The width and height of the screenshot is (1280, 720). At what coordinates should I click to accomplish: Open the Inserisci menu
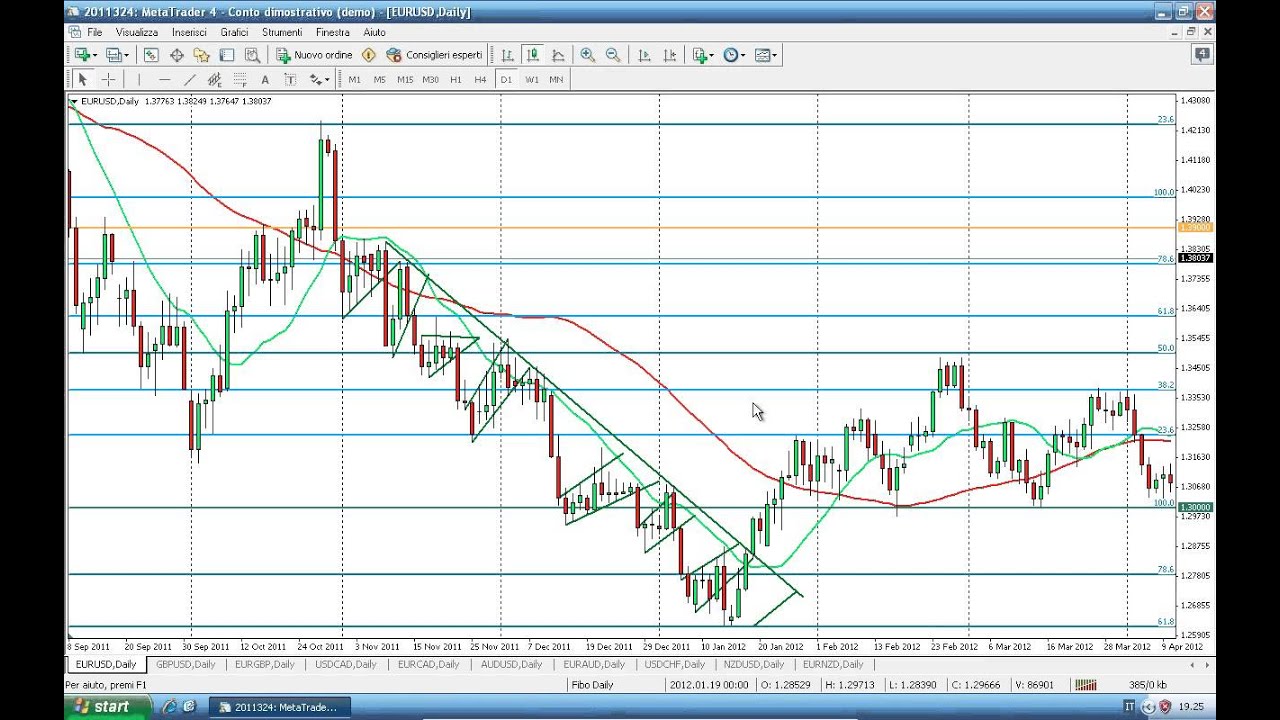coord(189,32)
